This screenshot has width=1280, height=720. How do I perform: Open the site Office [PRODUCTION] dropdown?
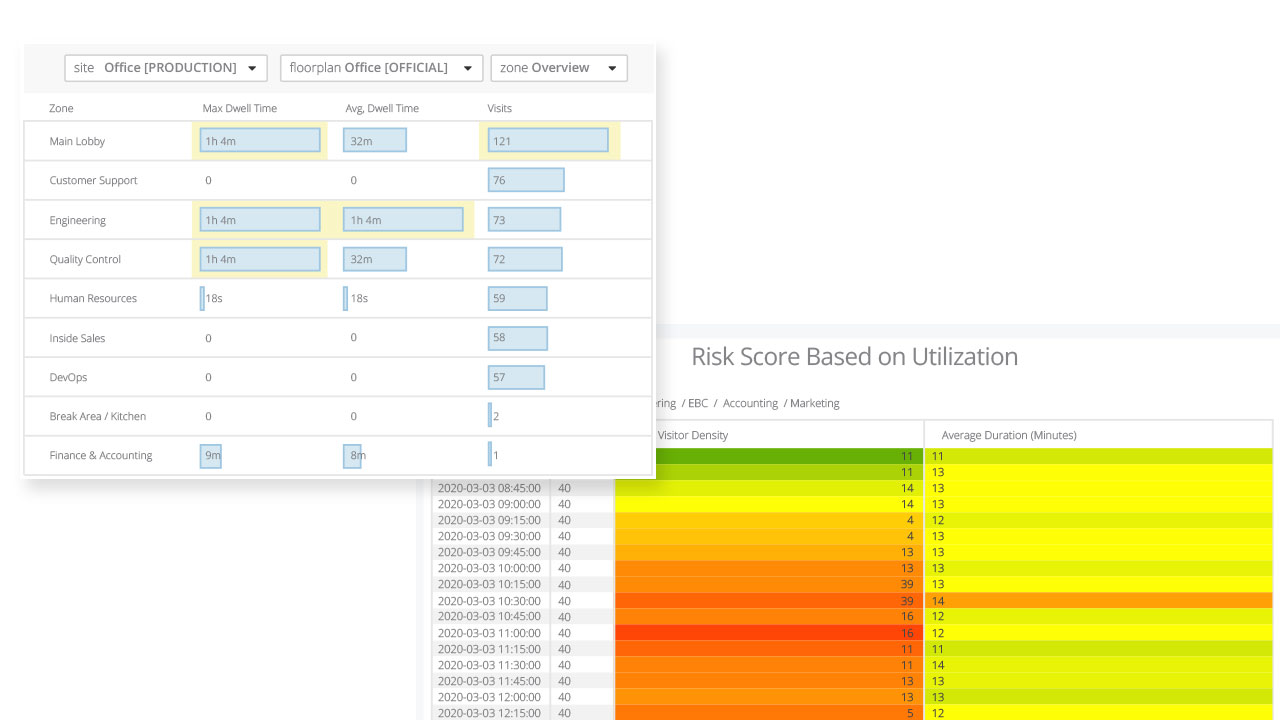click(166, 68)
